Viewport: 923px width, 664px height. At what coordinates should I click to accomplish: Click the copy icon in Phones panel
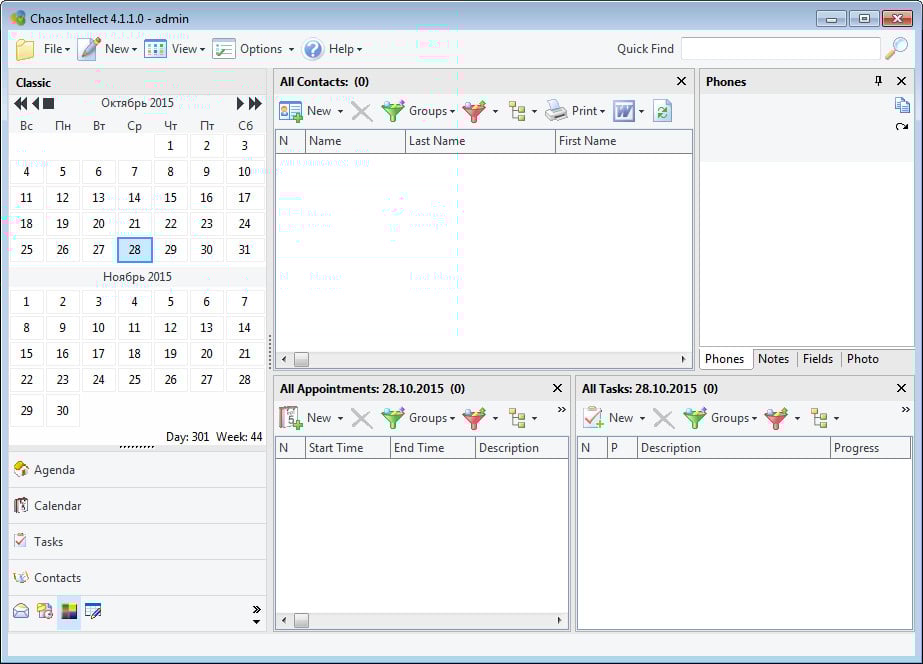(x=902, y=105)
